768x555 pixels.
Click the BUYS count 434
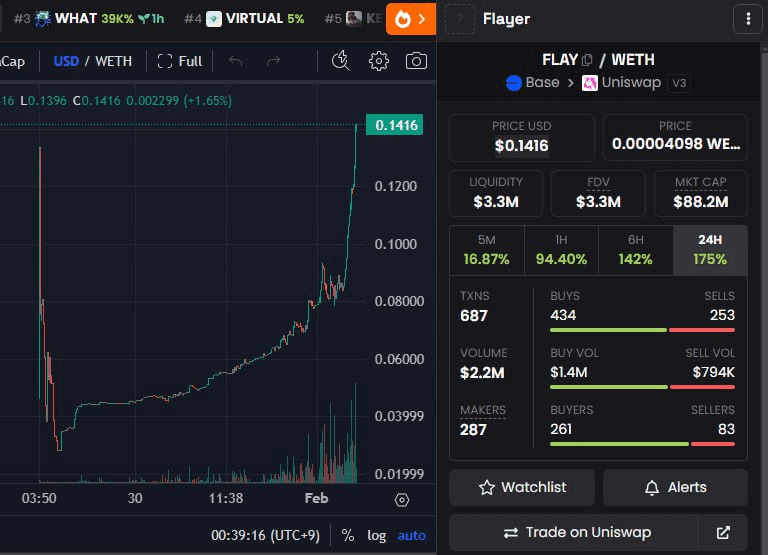[563, 315]
